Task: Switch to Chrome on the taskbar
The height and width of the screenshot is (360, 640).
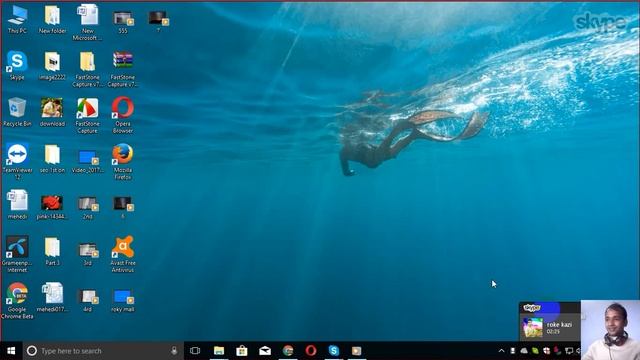Action: [x=288, y=351]
